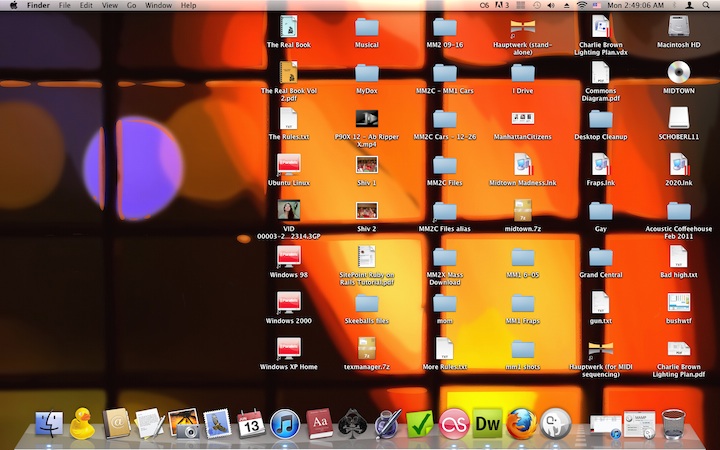Open Firefox browser in the dock
This screenshot has width=720, height=450.
point(520,424)
